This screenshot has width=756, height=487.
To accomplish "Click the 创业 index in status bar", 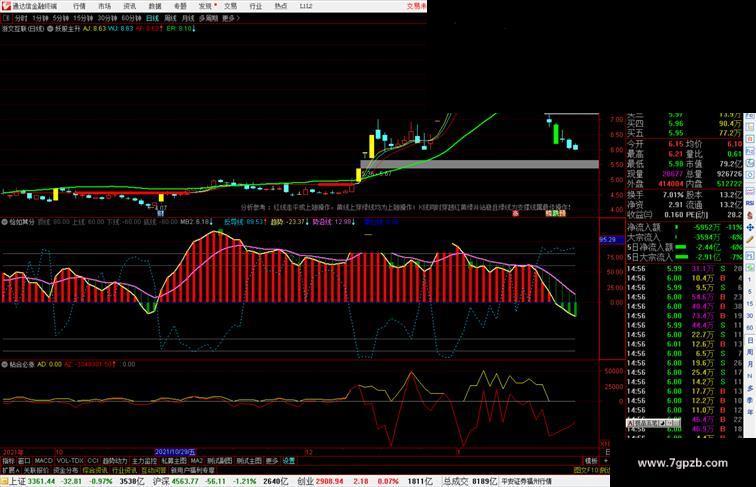I will click(x=306, y=481).
